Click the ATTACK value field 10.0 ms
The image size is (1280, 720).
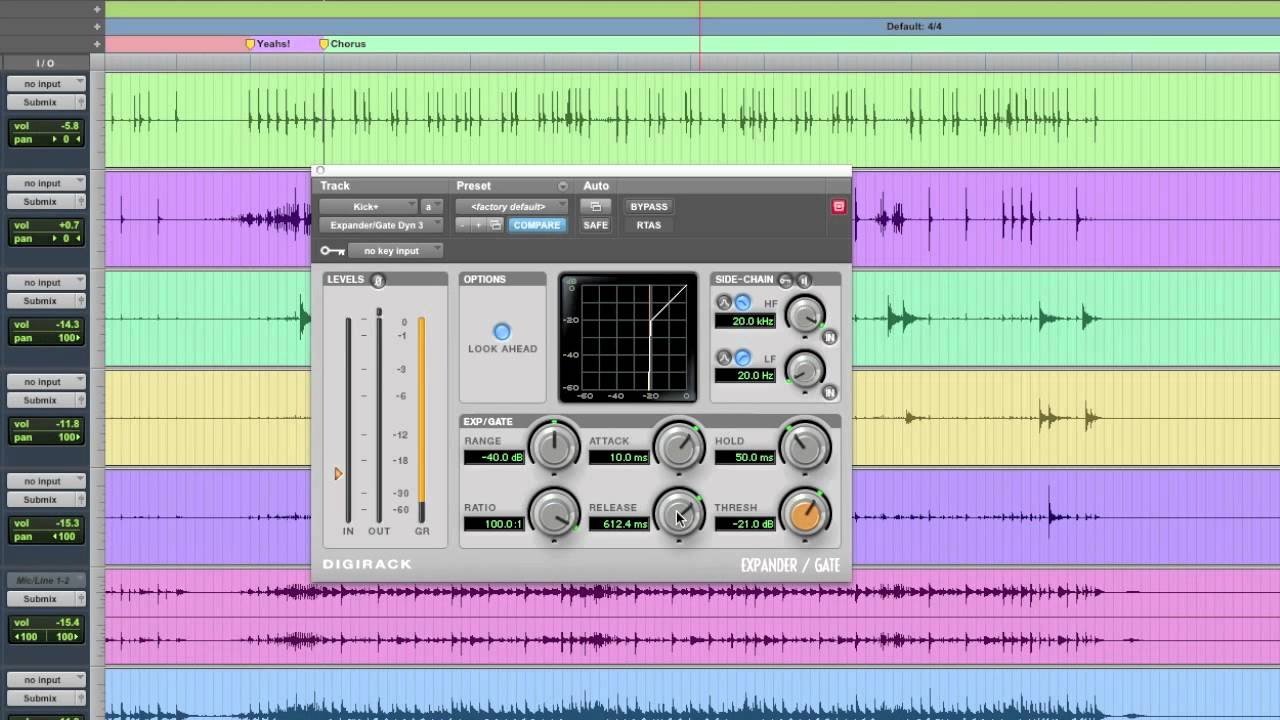(x=619, y=457)
